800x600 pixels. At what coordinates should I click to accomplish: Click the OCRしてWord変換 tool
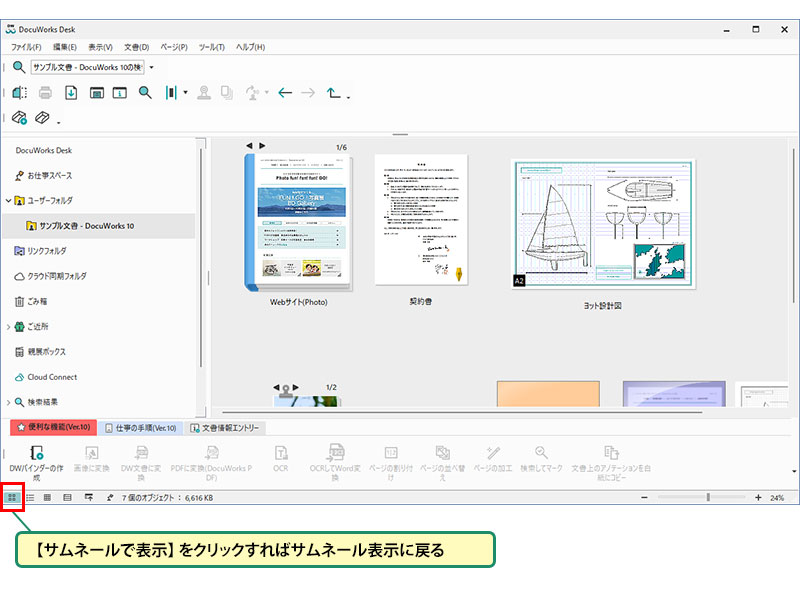tap(335, 462)
